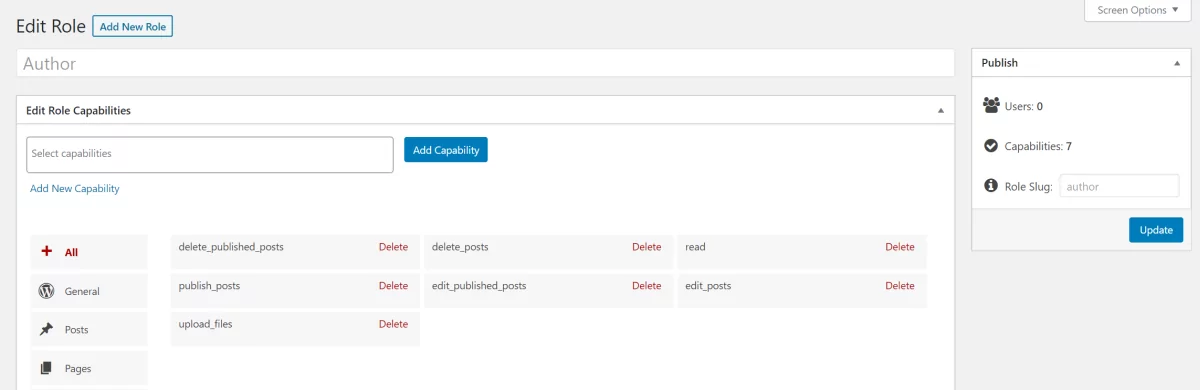This screenshot has width=1200, height=390.
Task: Click the red plus icon beside All
Action: [x=46, y=252]
